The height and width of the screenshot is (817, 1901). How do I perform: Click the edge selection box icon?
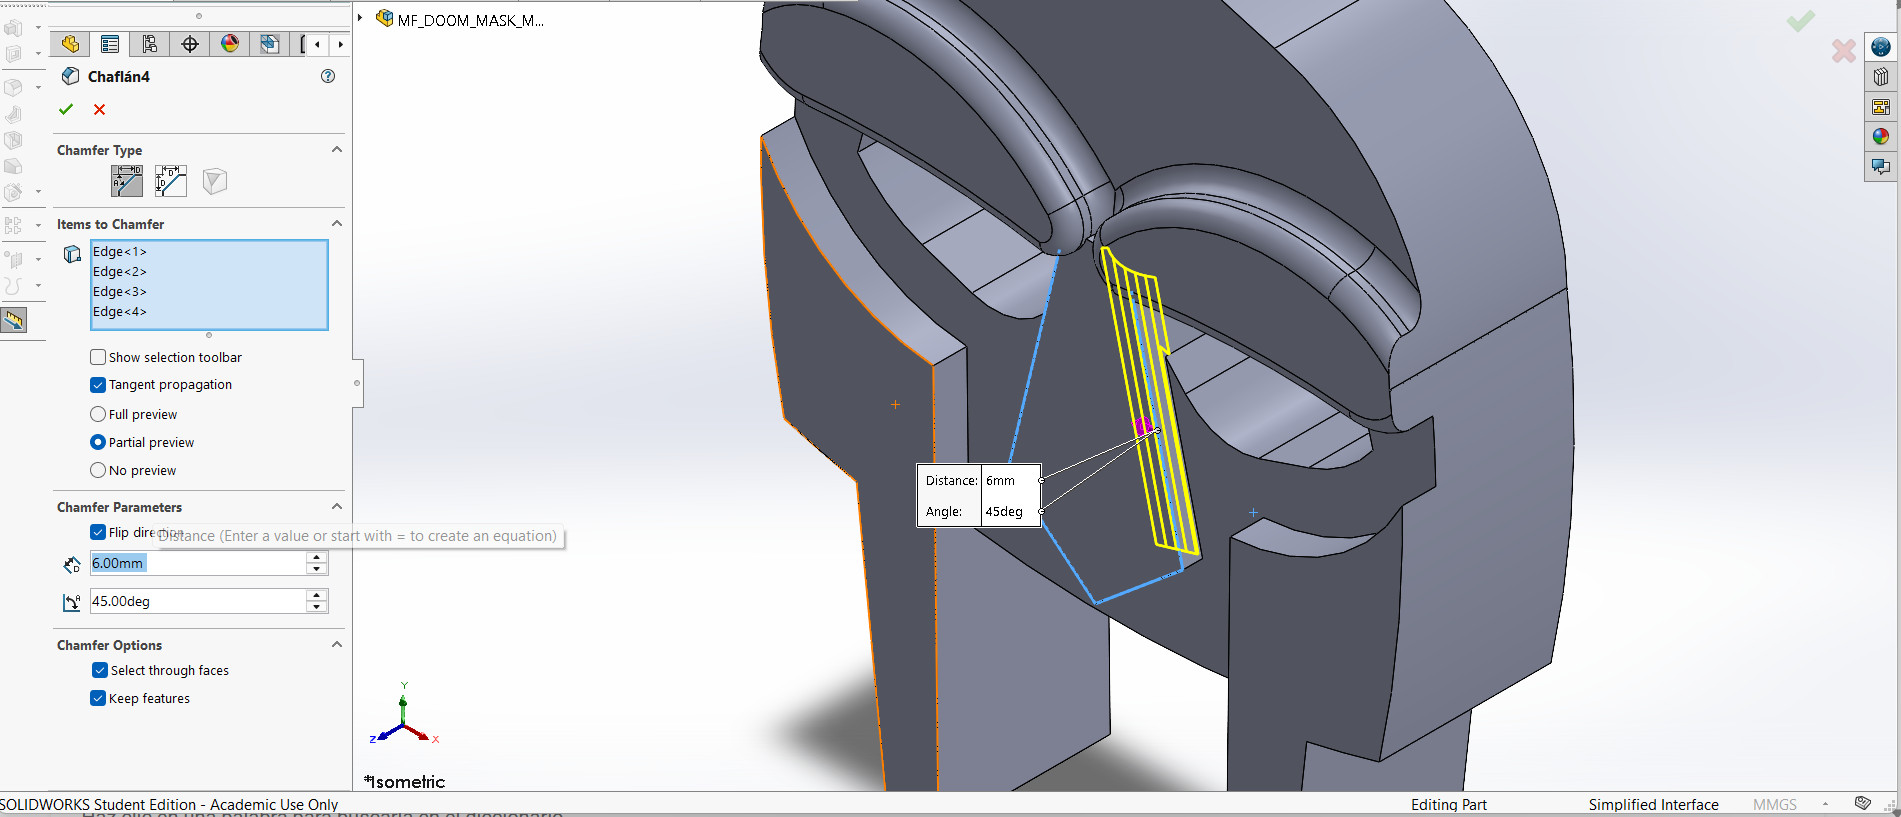72,254
